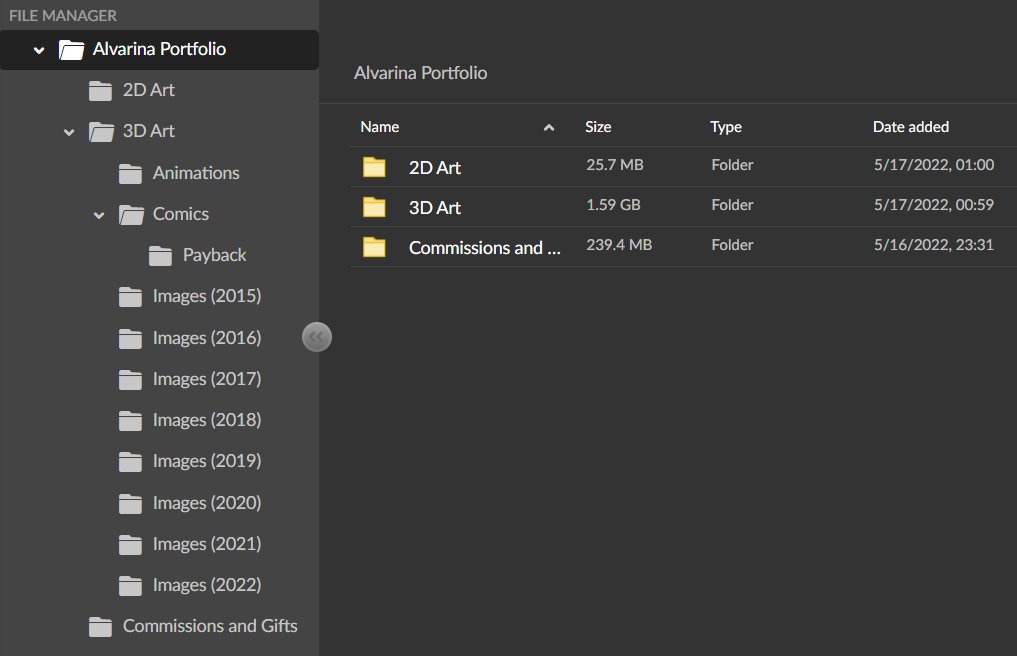Open Images (2020) tree item
Image resolution: width=1017 pixels, height=656 pixels.
(207, 502)
